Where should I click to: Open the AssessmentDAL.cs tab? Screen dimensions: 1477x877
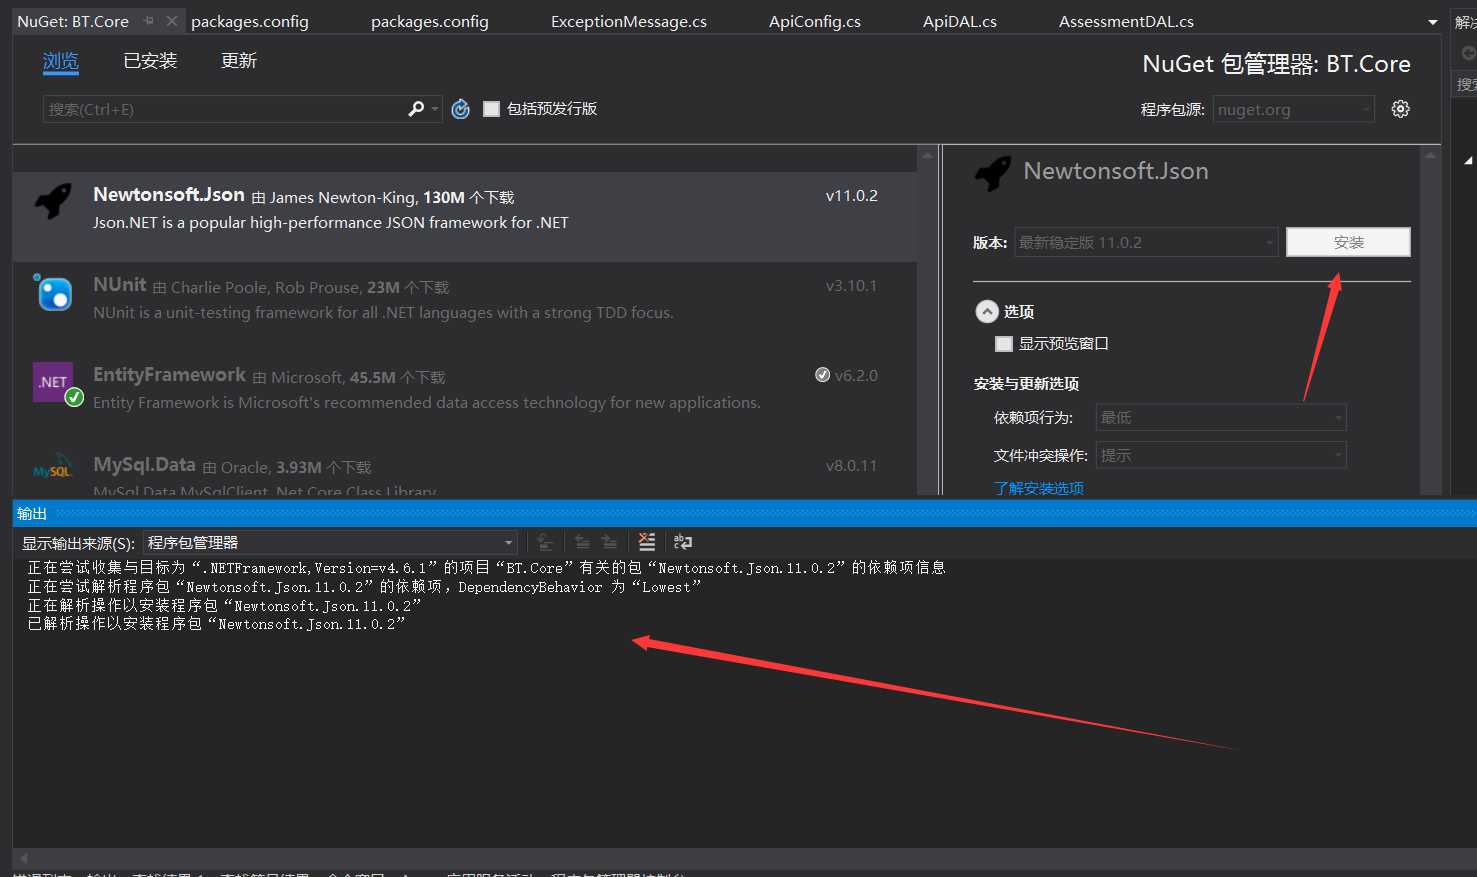(1126, 21)
